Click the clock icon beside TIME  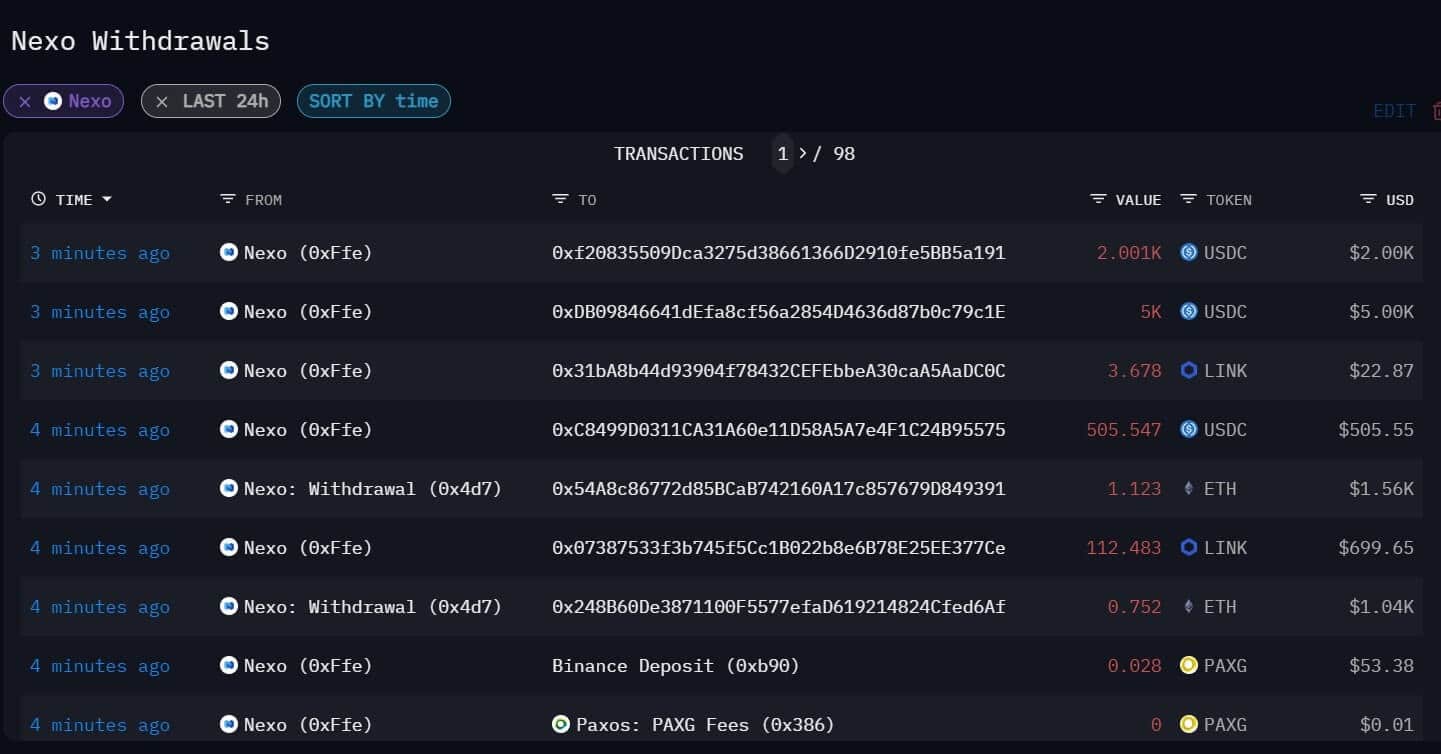click(x=38, y=200)
